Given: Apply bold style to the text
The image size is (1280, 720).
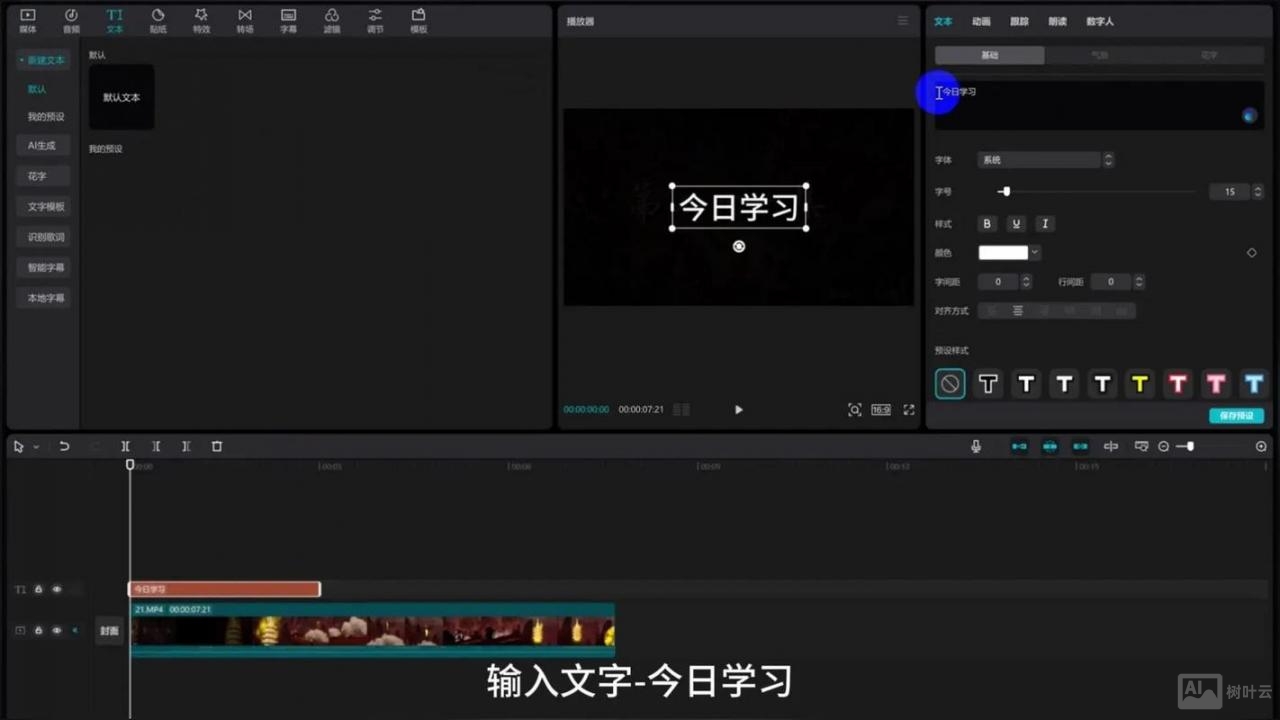Looking at the screenshot, I should [x=987, y=223].
